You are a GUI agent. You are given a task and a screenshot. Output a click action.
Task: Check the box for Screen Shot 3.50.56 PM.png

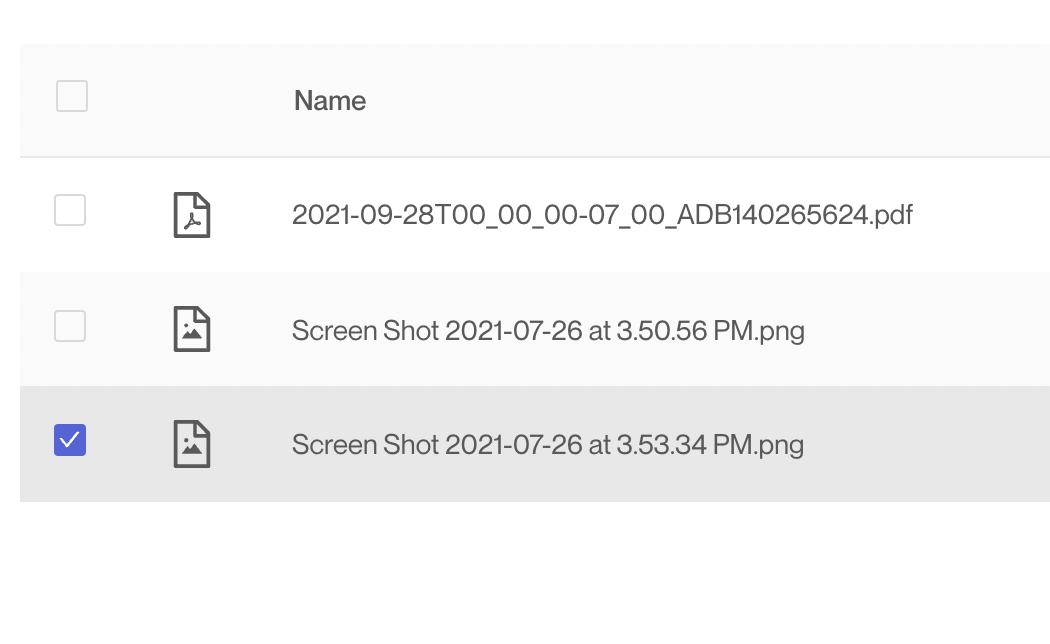(70, 326)
